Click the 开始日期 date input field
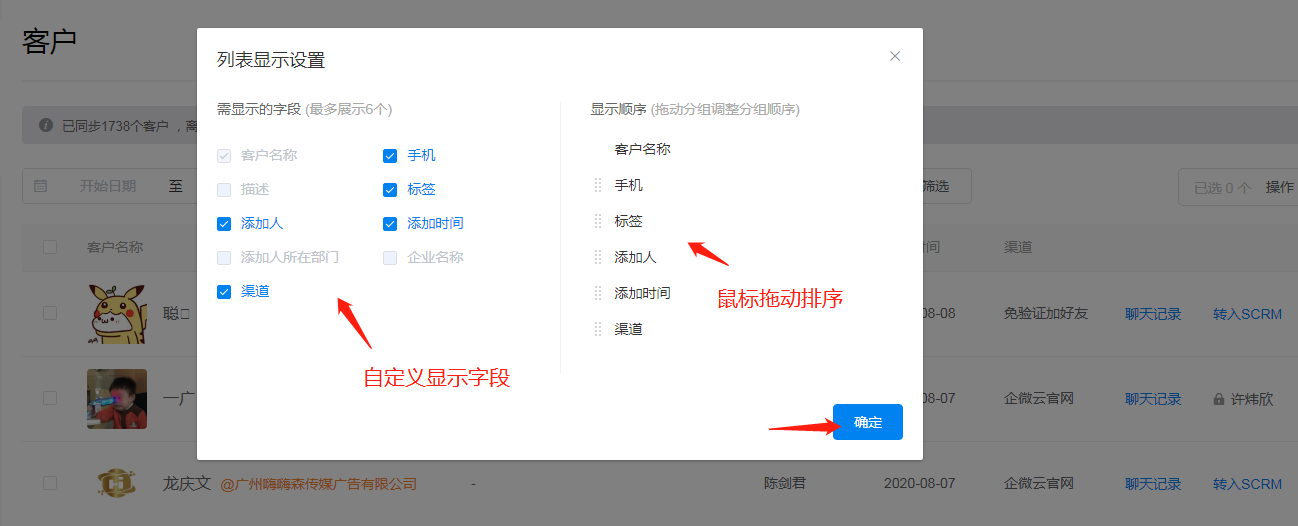This screenshot has width=1298, height=526. pos(108,186)
